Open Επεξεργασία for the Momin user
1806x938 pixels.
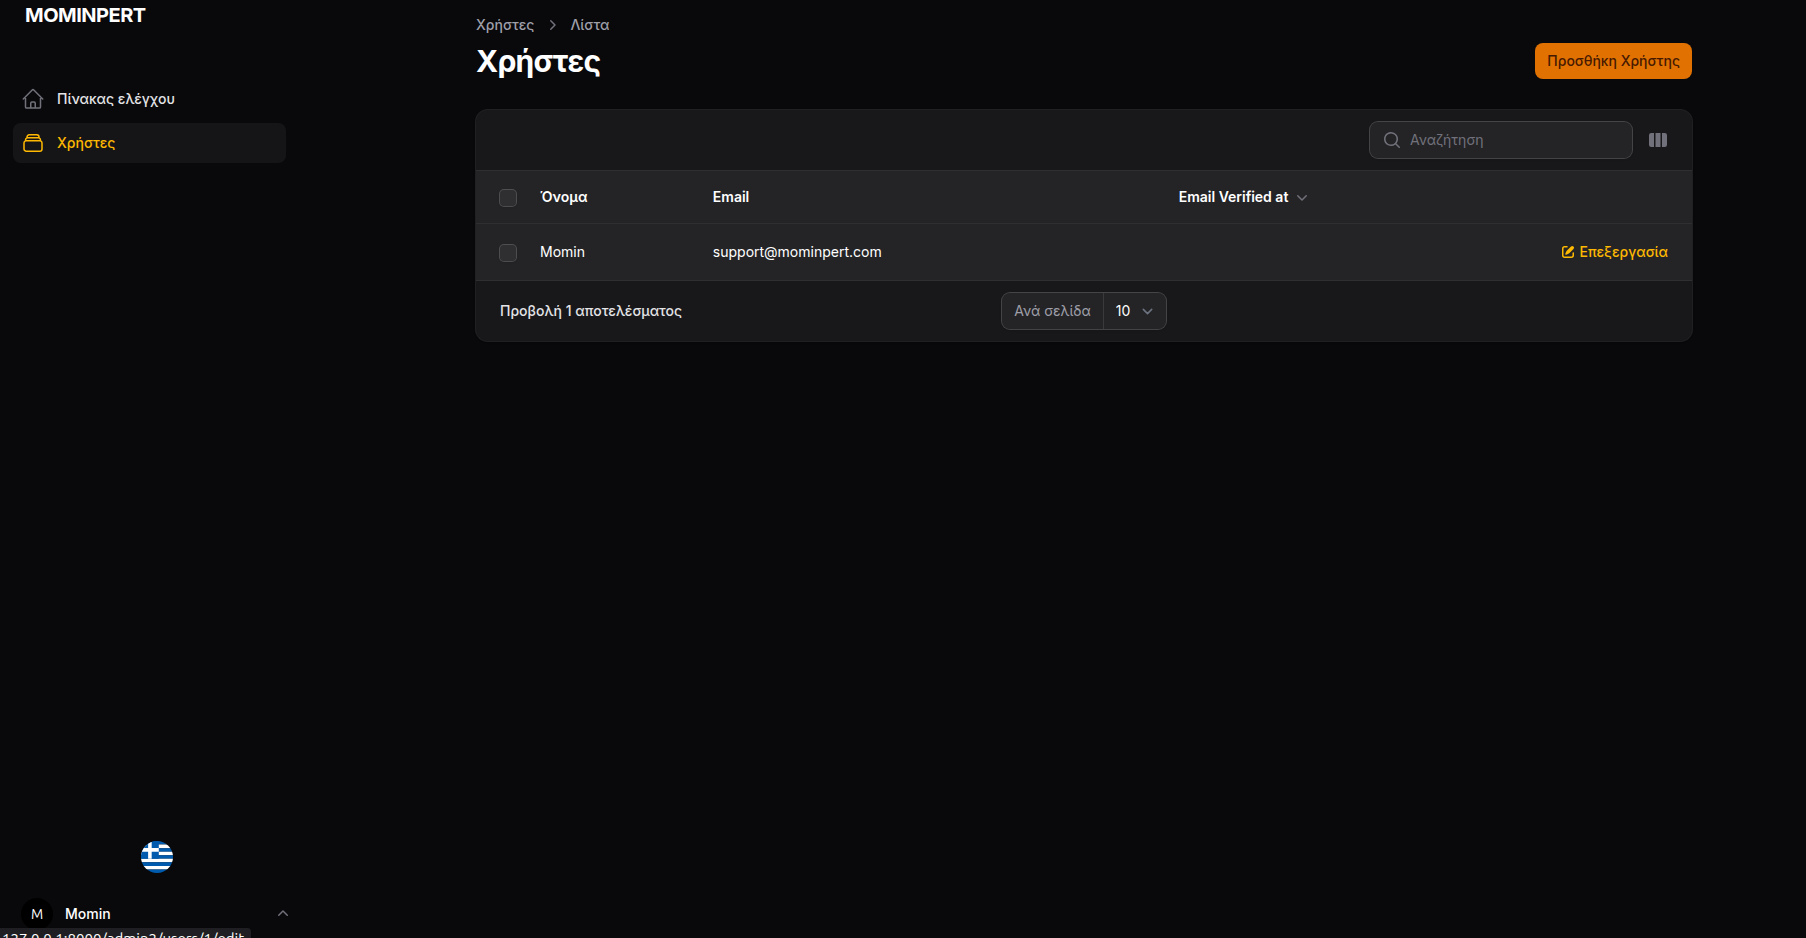[x=1623, y=252]
